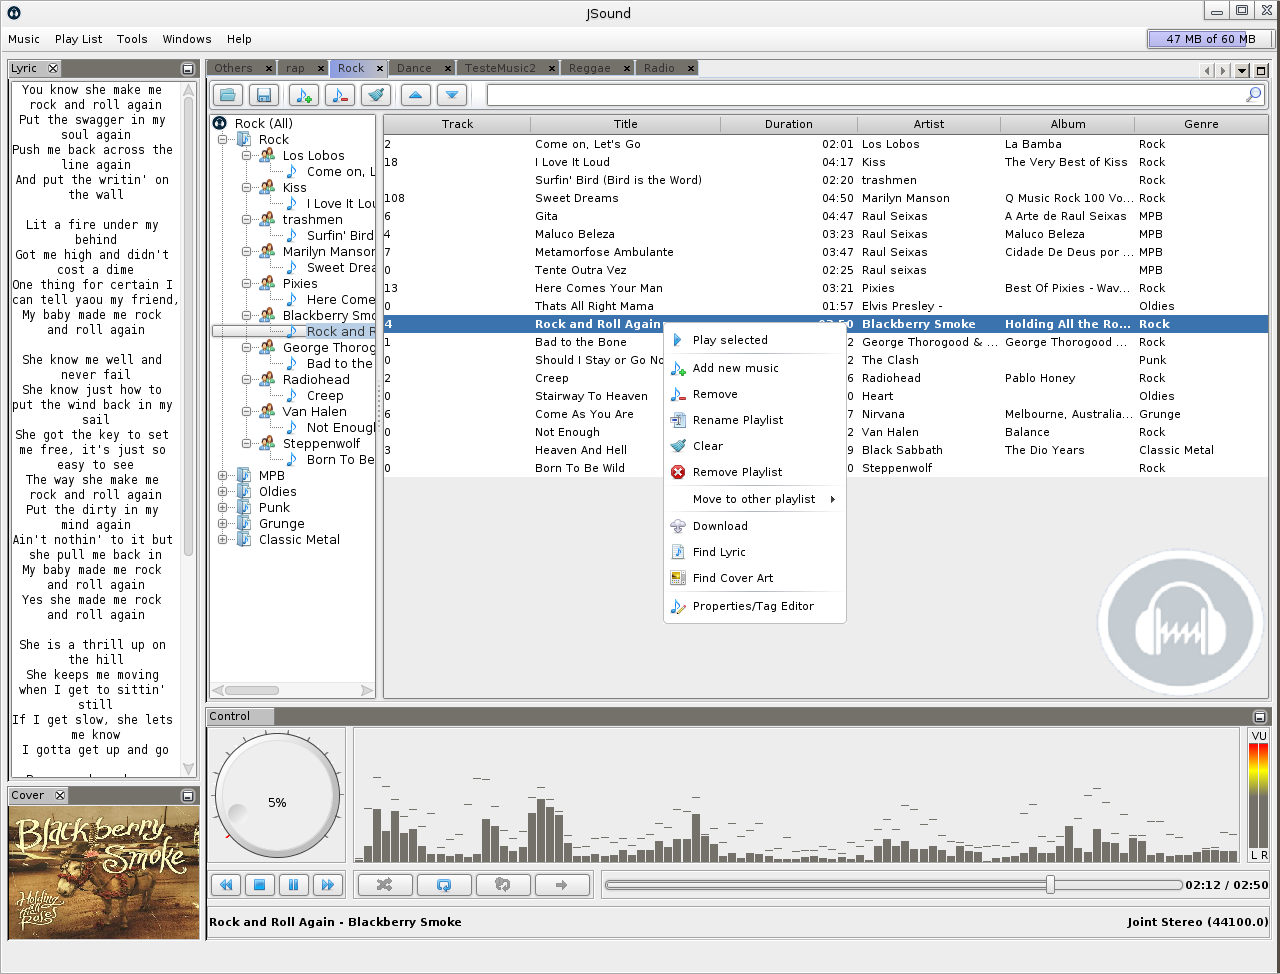
Task: Add new music using the note-plus toolbar icon
Action: coord(303,94)
